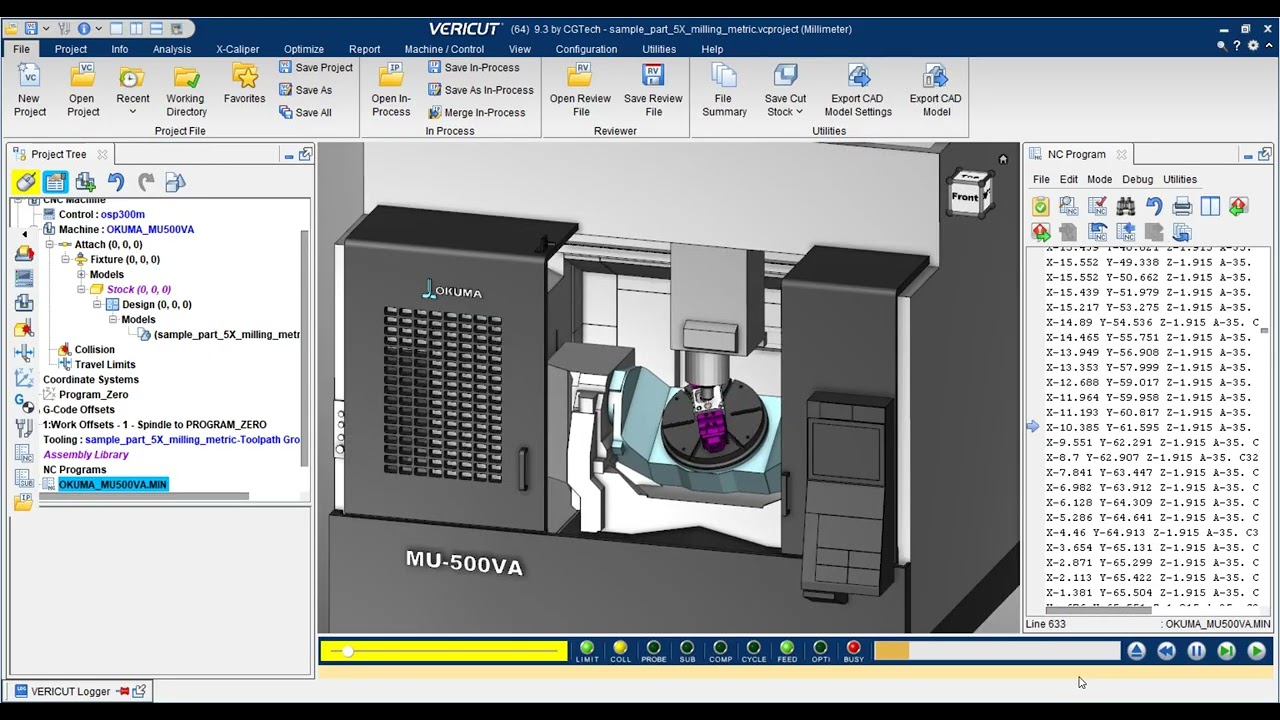Image resolution: width=1280 pixels, height=720 pixels.
Task: Open Mode menu in NC Program panel
Action: [x=1099, y=179]
